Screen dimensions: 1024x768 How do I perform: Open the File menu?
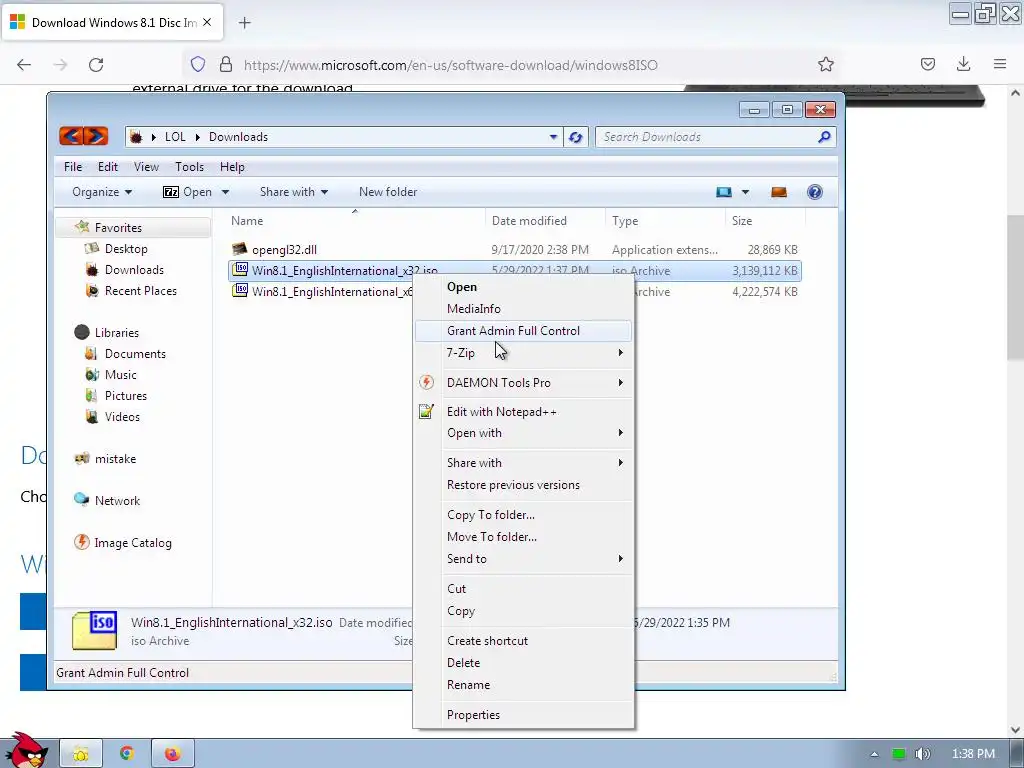(73, 167)
